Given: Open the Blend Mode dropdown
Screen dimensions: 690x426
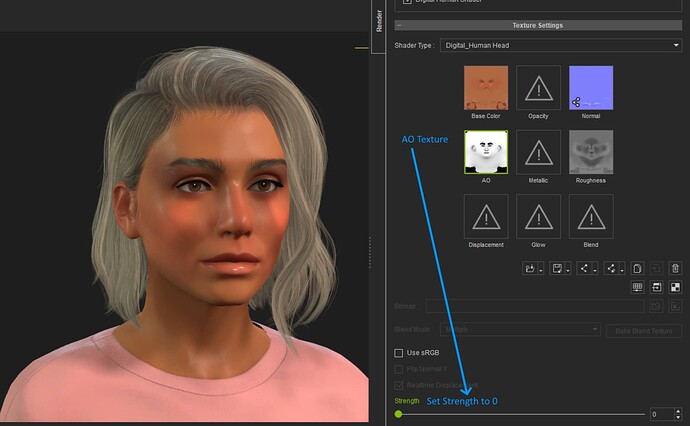Looking at the screenshot, I should pos(520,330).
